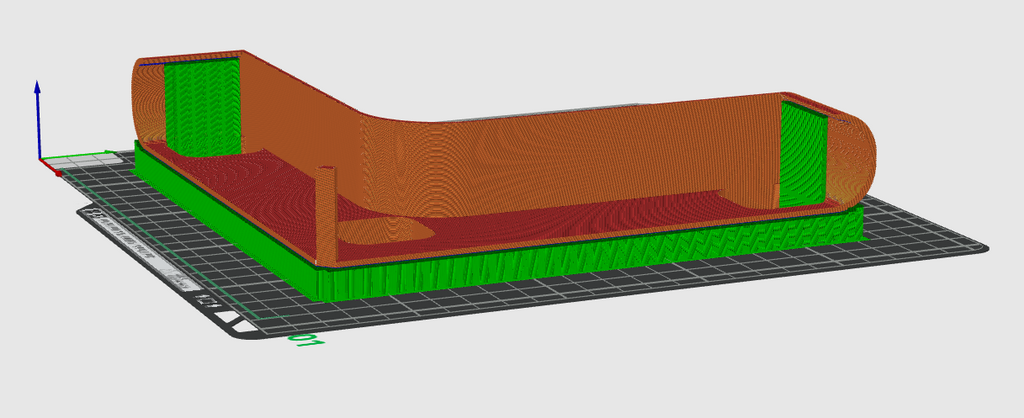Click the green support column in the model's left end
This screenshot has height=418, width=1024.
(x=202, y=108)
